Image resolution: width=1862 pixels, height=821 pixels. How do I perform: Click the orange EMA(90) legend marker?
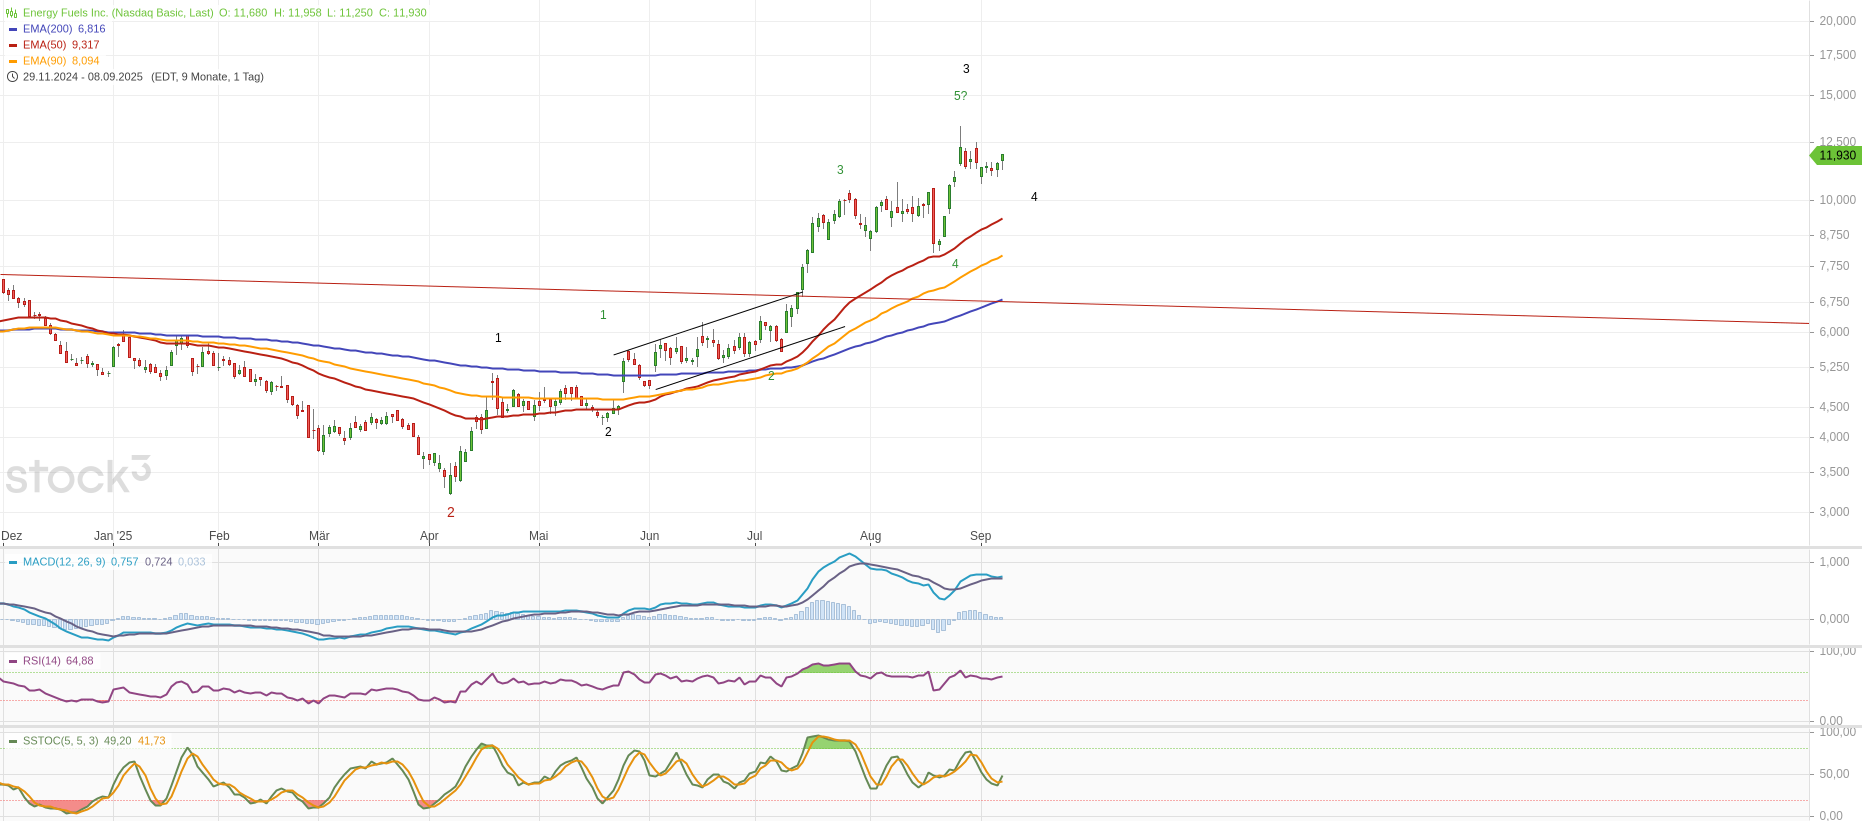(13, 61)
